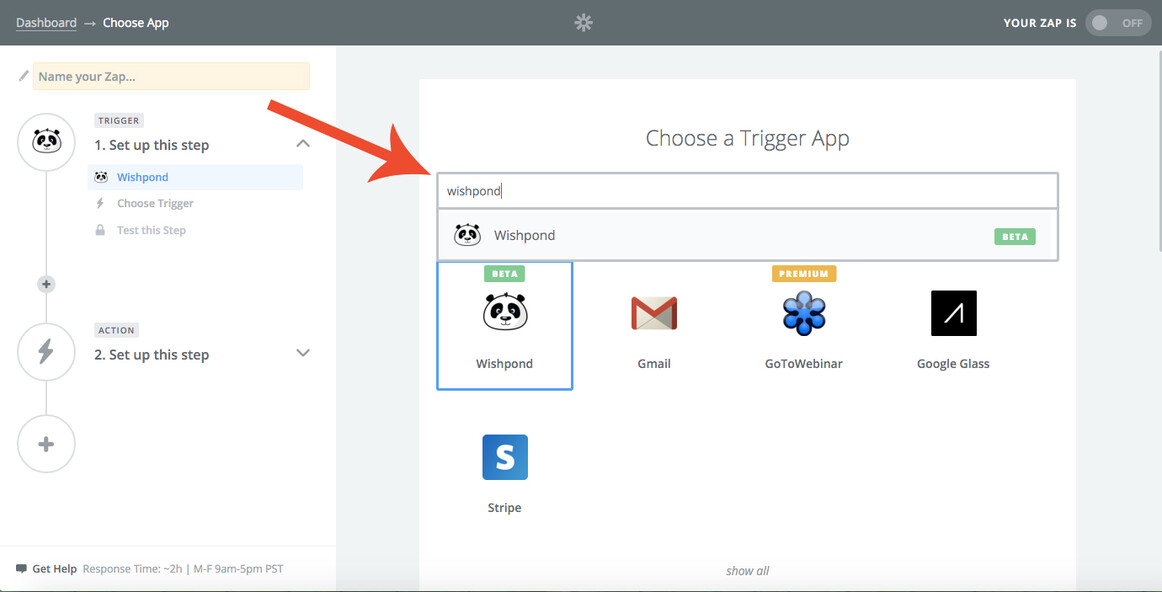Click the lock icon beside Test this Step
Viewport: 1162px width, 592px height.
(x=100, y=230)
